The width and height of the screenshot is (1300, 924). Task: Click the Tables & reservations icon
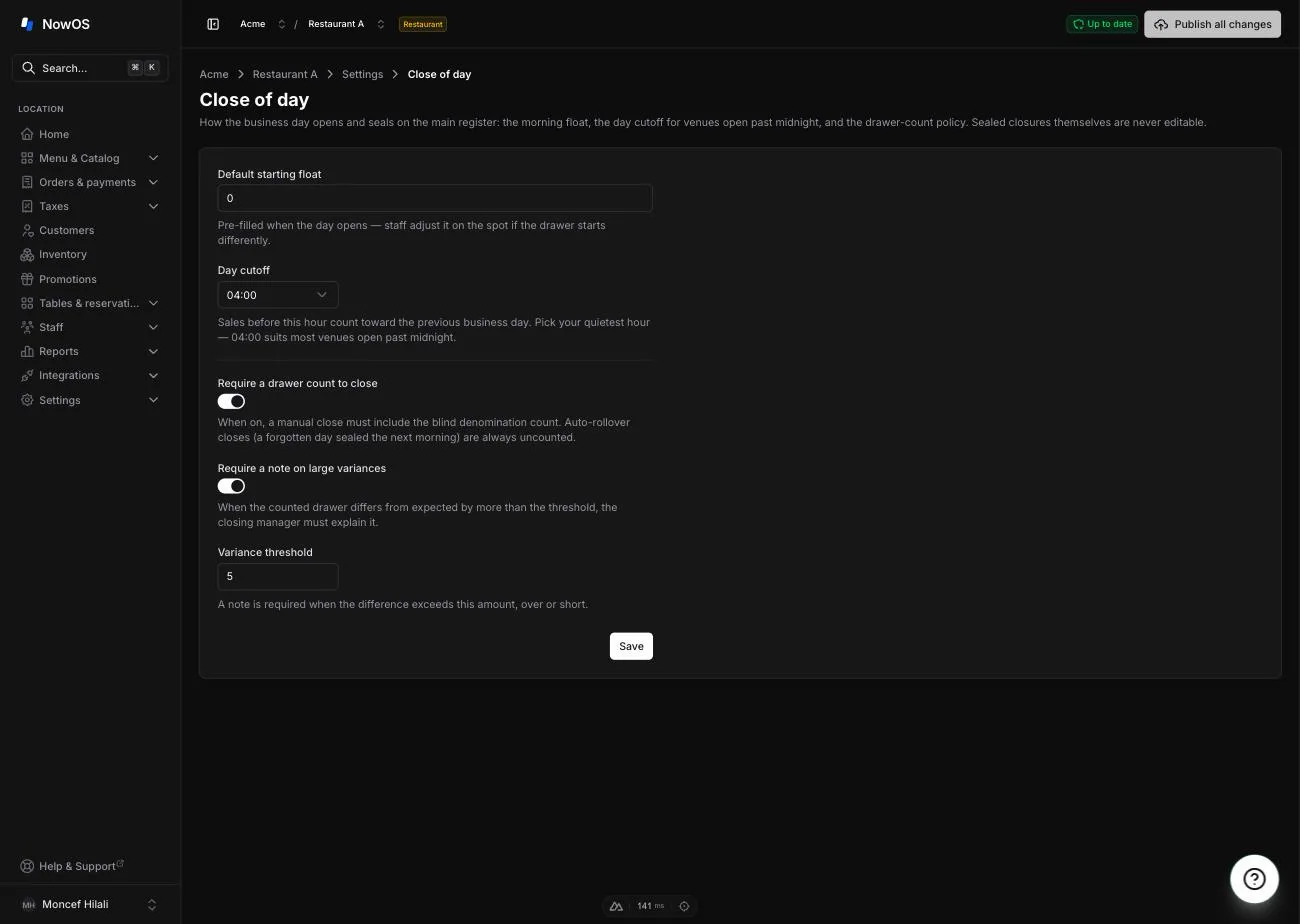(27, 303)
